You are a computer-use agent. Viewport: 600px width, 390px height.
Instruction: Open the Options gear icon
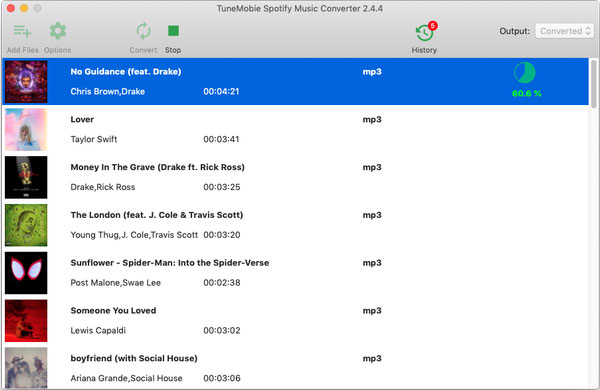pos(58,31)
